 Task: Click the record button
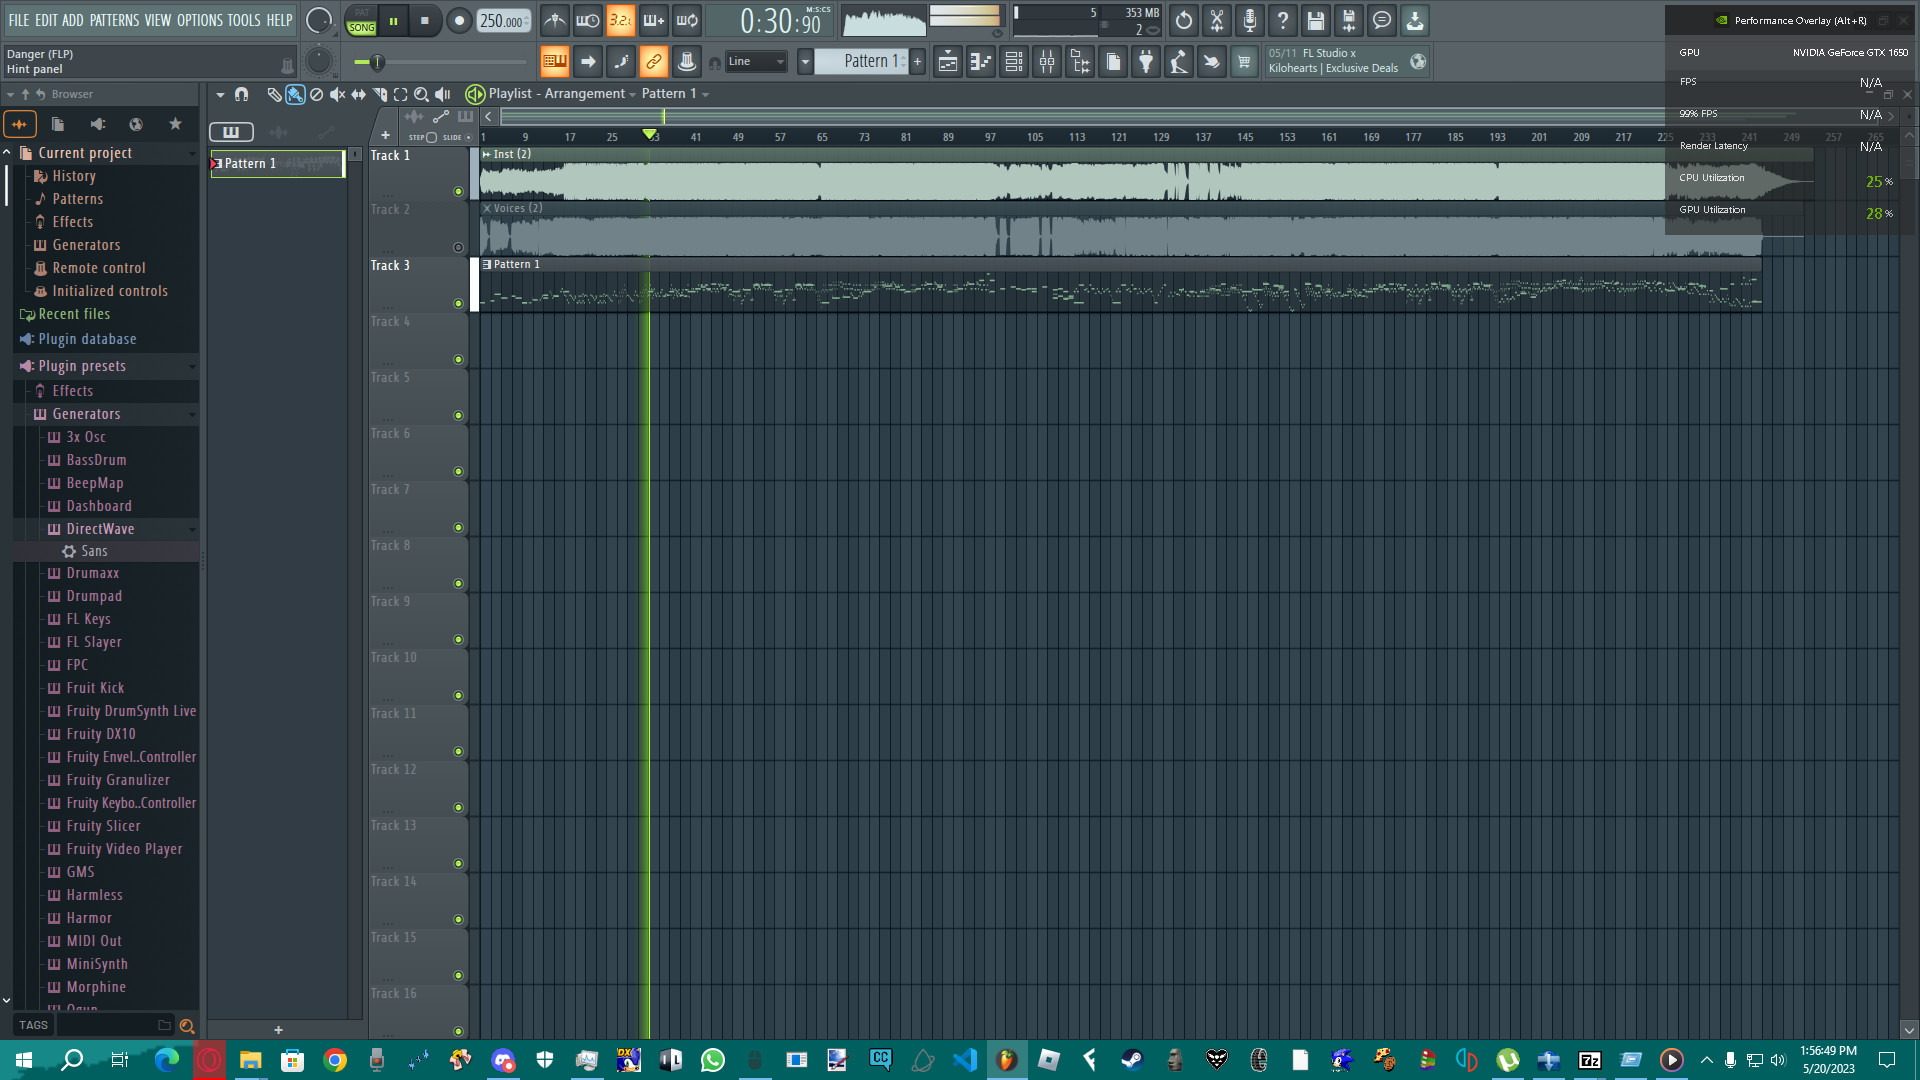[x=459, y=21]
